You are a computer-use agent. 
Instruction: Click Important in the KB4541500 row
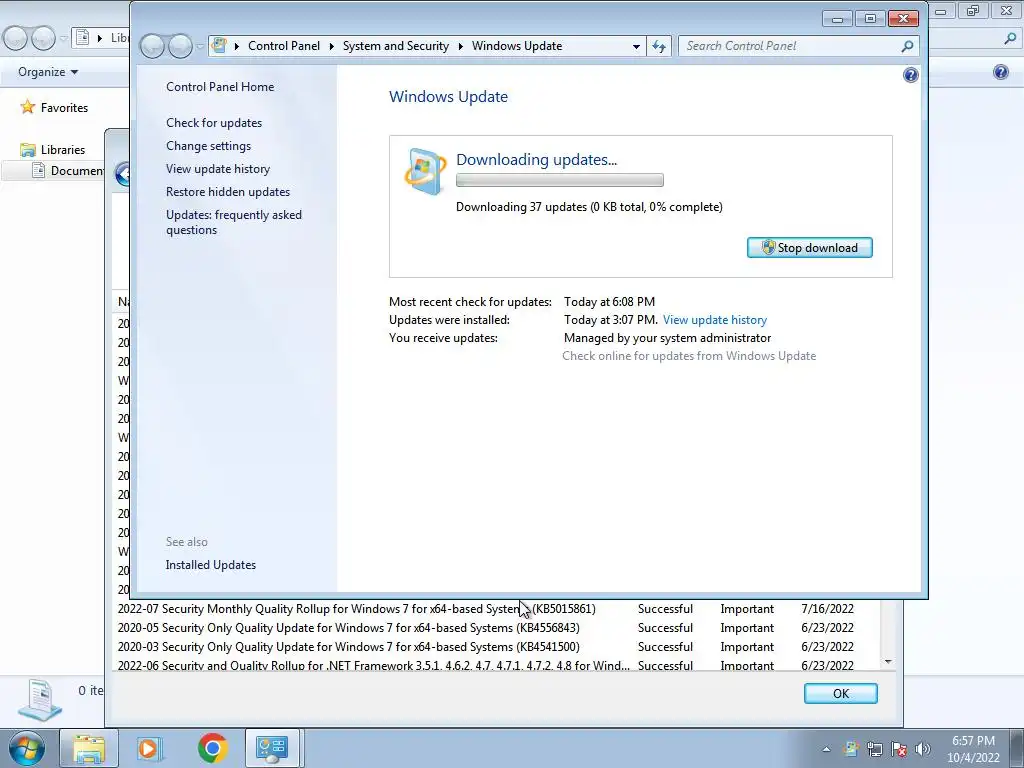(x=747, y=647)
